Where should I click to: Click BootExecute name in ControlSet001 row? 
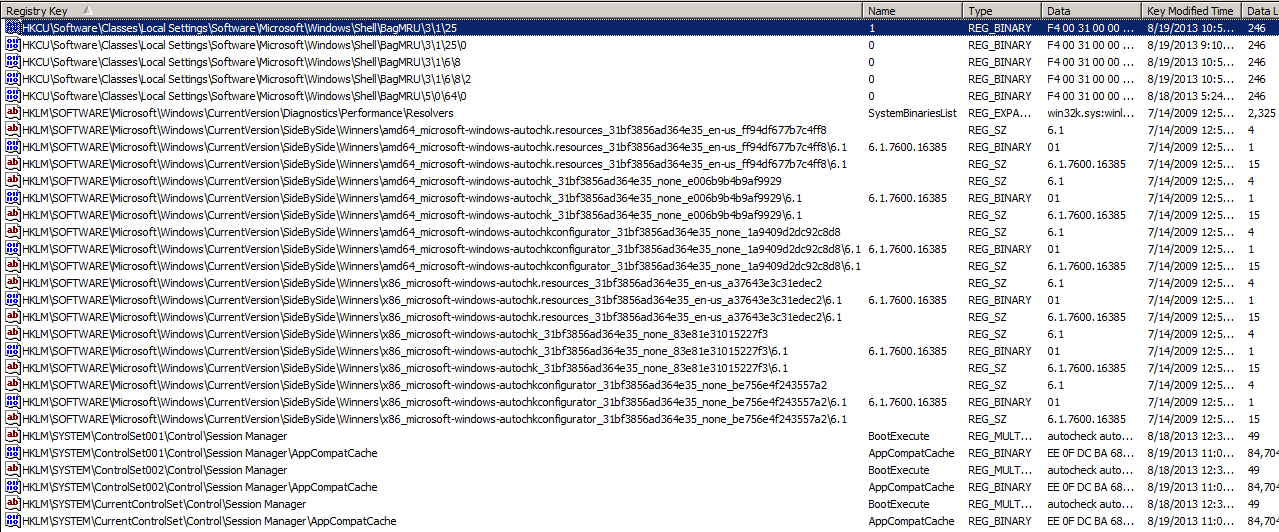point(898,436)
